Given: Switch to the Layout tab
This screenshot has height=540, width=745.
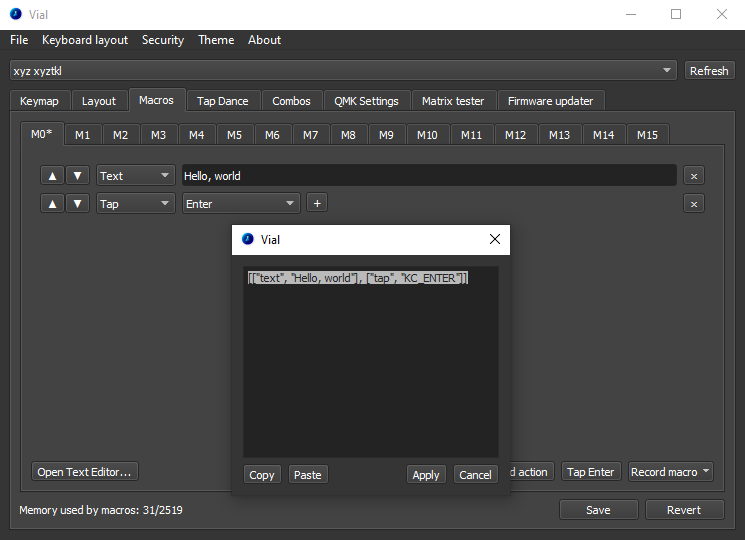Looking at the screenshot, I should point(99,101).
